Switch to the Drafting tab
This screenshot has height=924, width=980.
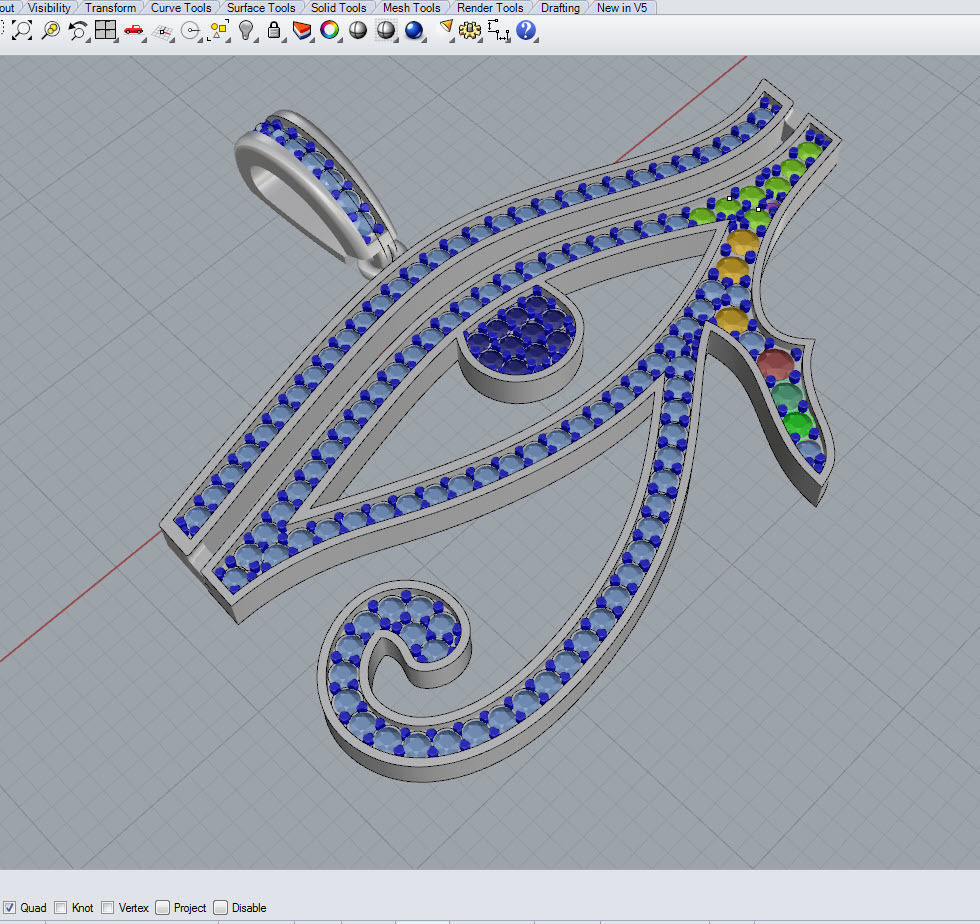(561, 8)
